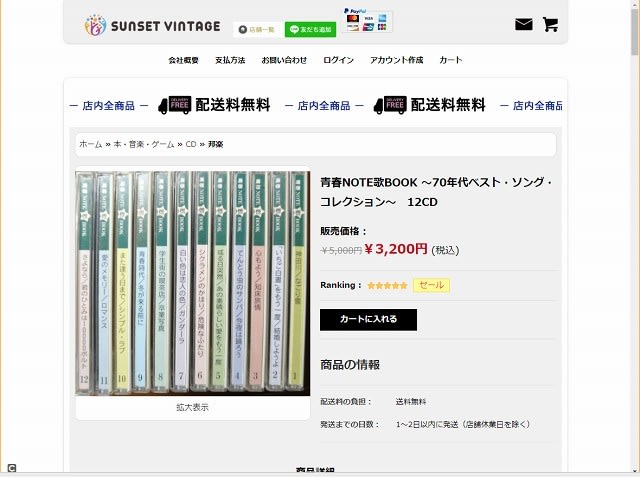
Task: Open the 会社概要 menu item
Action: [183, 60]
